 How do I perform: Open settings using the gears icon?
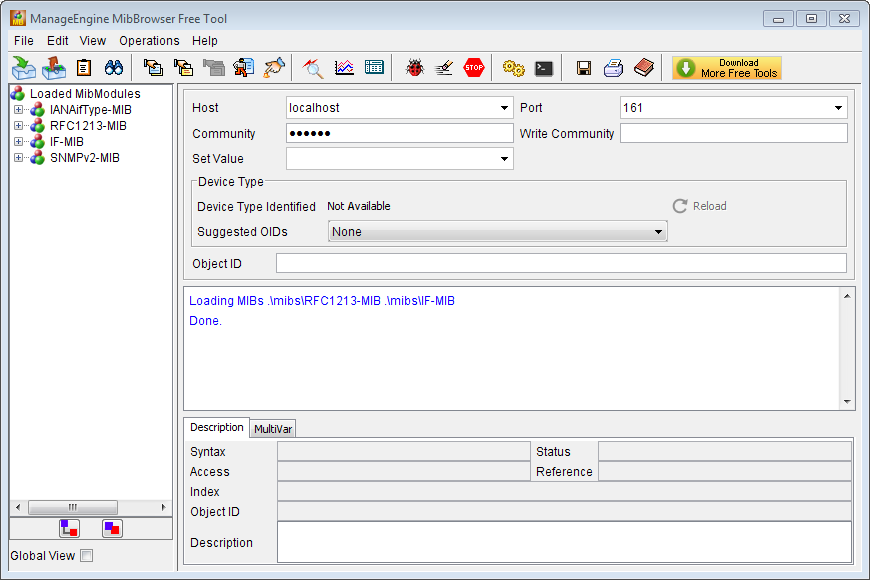tap(513, 67)
